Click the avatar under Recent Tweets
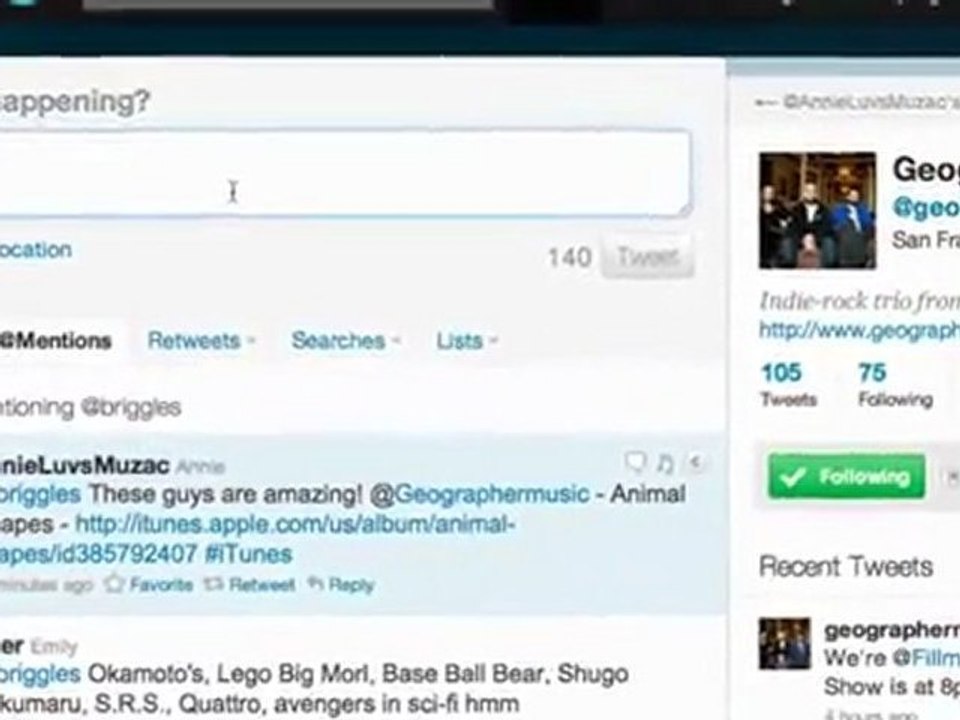The image size is (960, 720). (x=784, y=643)
